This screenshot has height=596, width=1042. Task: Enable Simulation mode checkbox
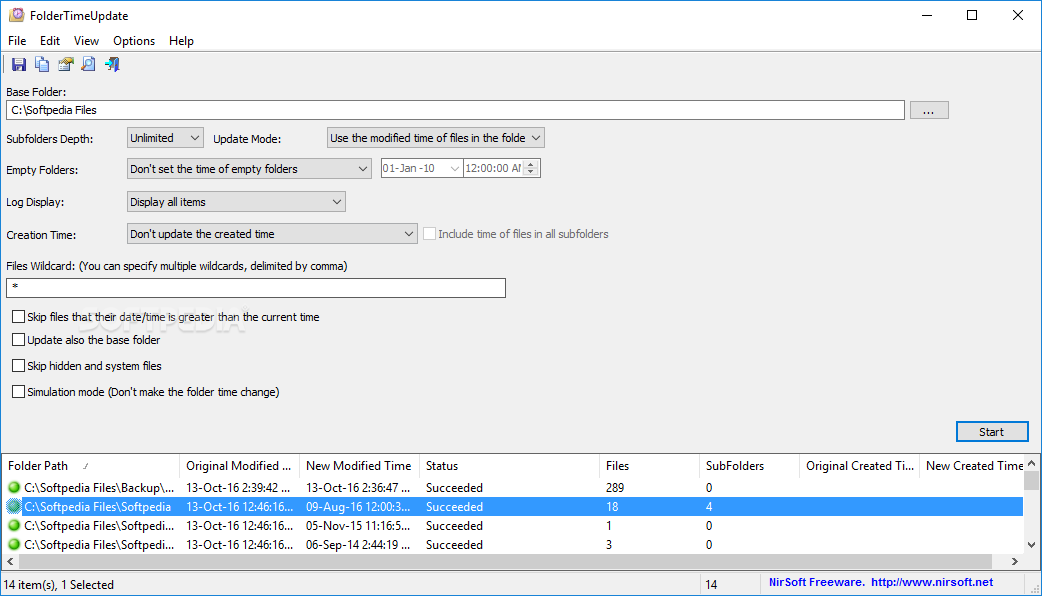click(19, 392)
